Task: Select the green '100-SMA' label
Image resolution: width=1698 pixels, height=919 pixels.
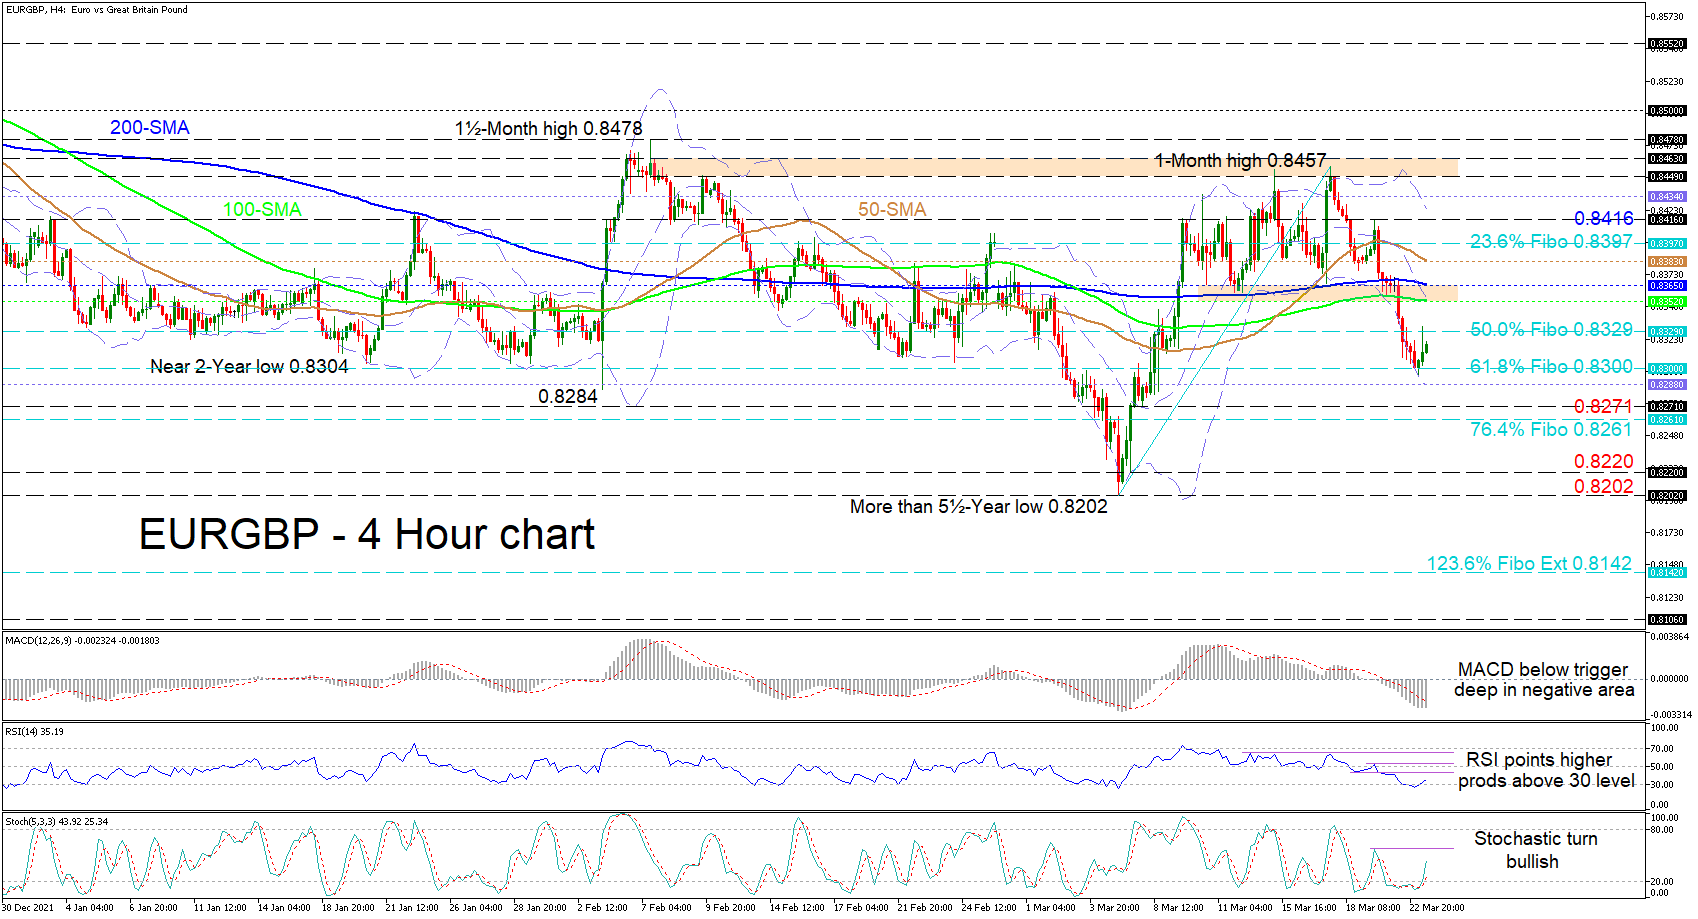Action: pyautogui.click(x=262, y=209)
